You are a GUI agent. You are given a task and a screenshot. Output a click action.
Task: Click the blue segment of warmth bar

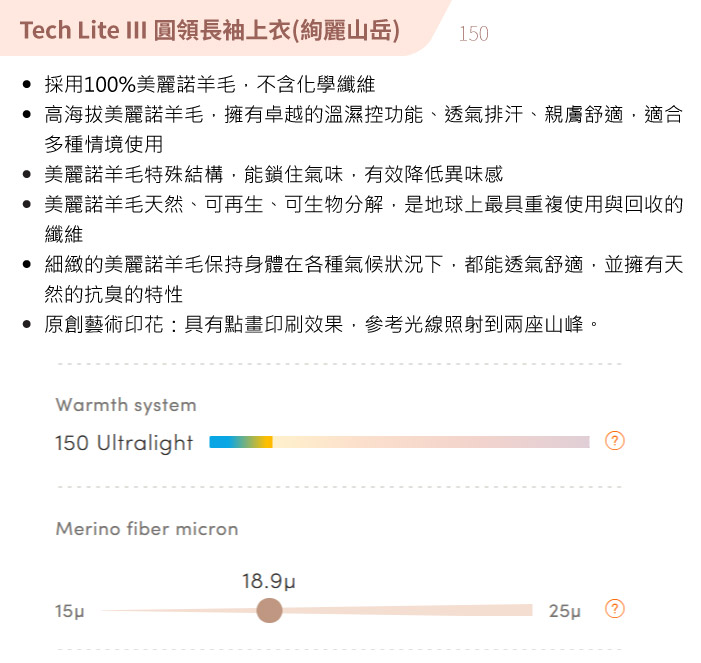click(x=222, y=442)
